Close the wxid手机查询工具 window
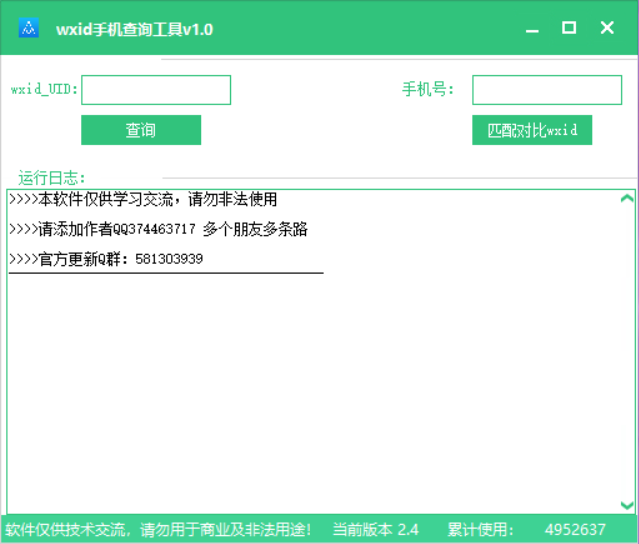 click(x=607, y=28)
